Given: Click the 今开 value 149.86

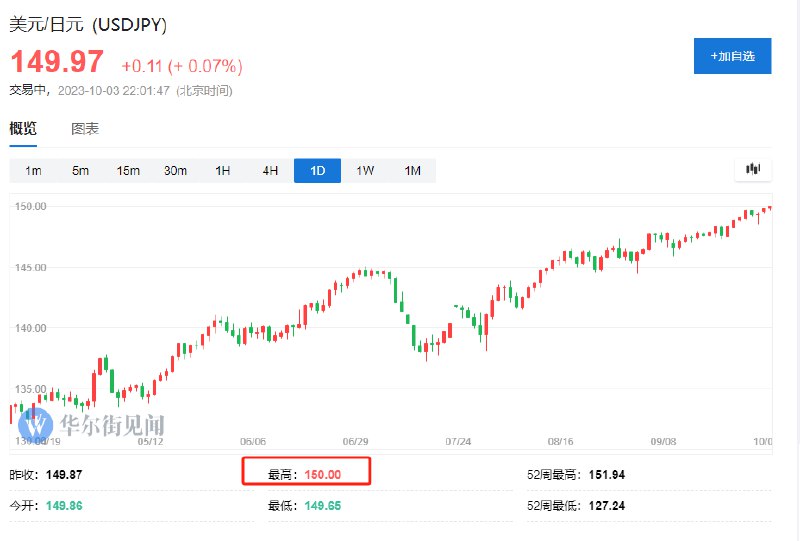Looking at the screenshot, I should [64, 506].
